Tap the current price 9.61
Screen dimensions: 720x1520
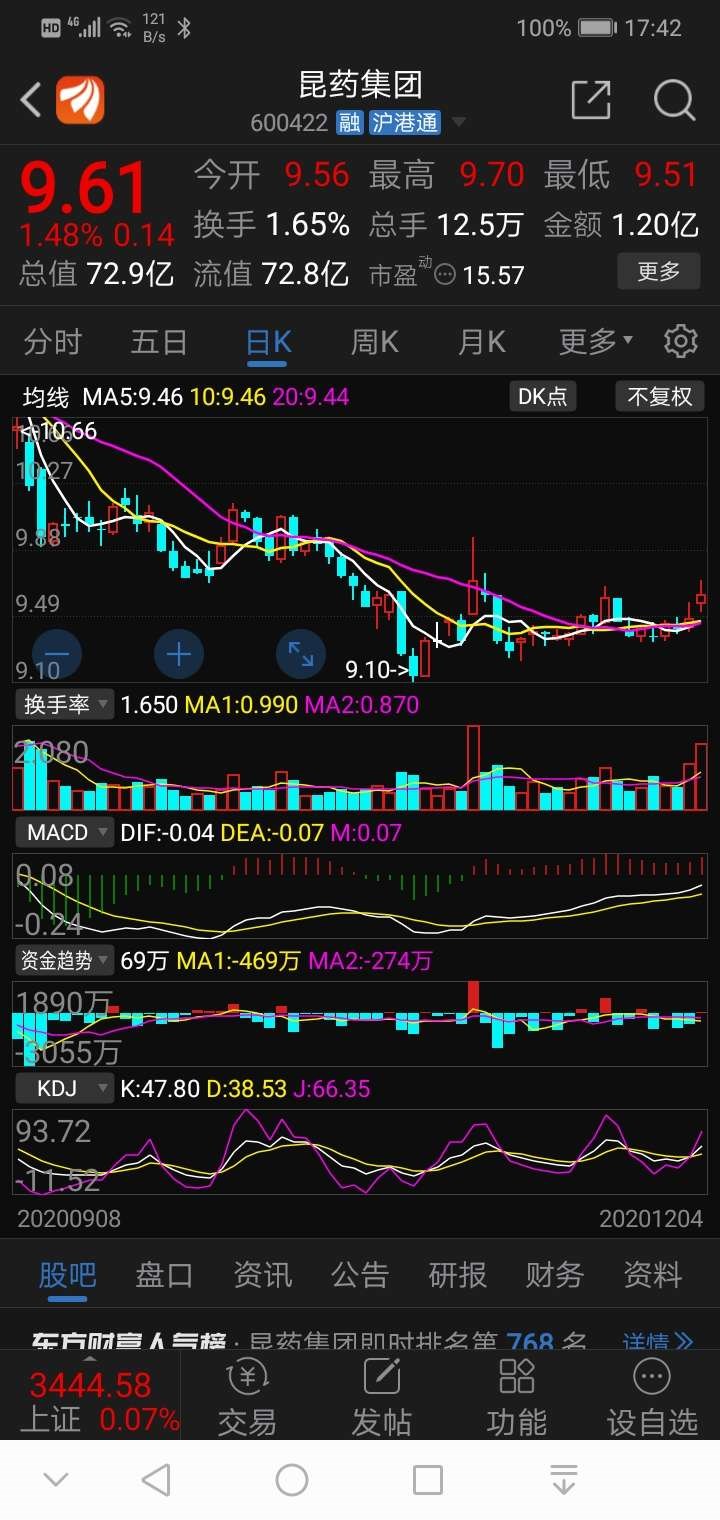[x=84, y=189]
